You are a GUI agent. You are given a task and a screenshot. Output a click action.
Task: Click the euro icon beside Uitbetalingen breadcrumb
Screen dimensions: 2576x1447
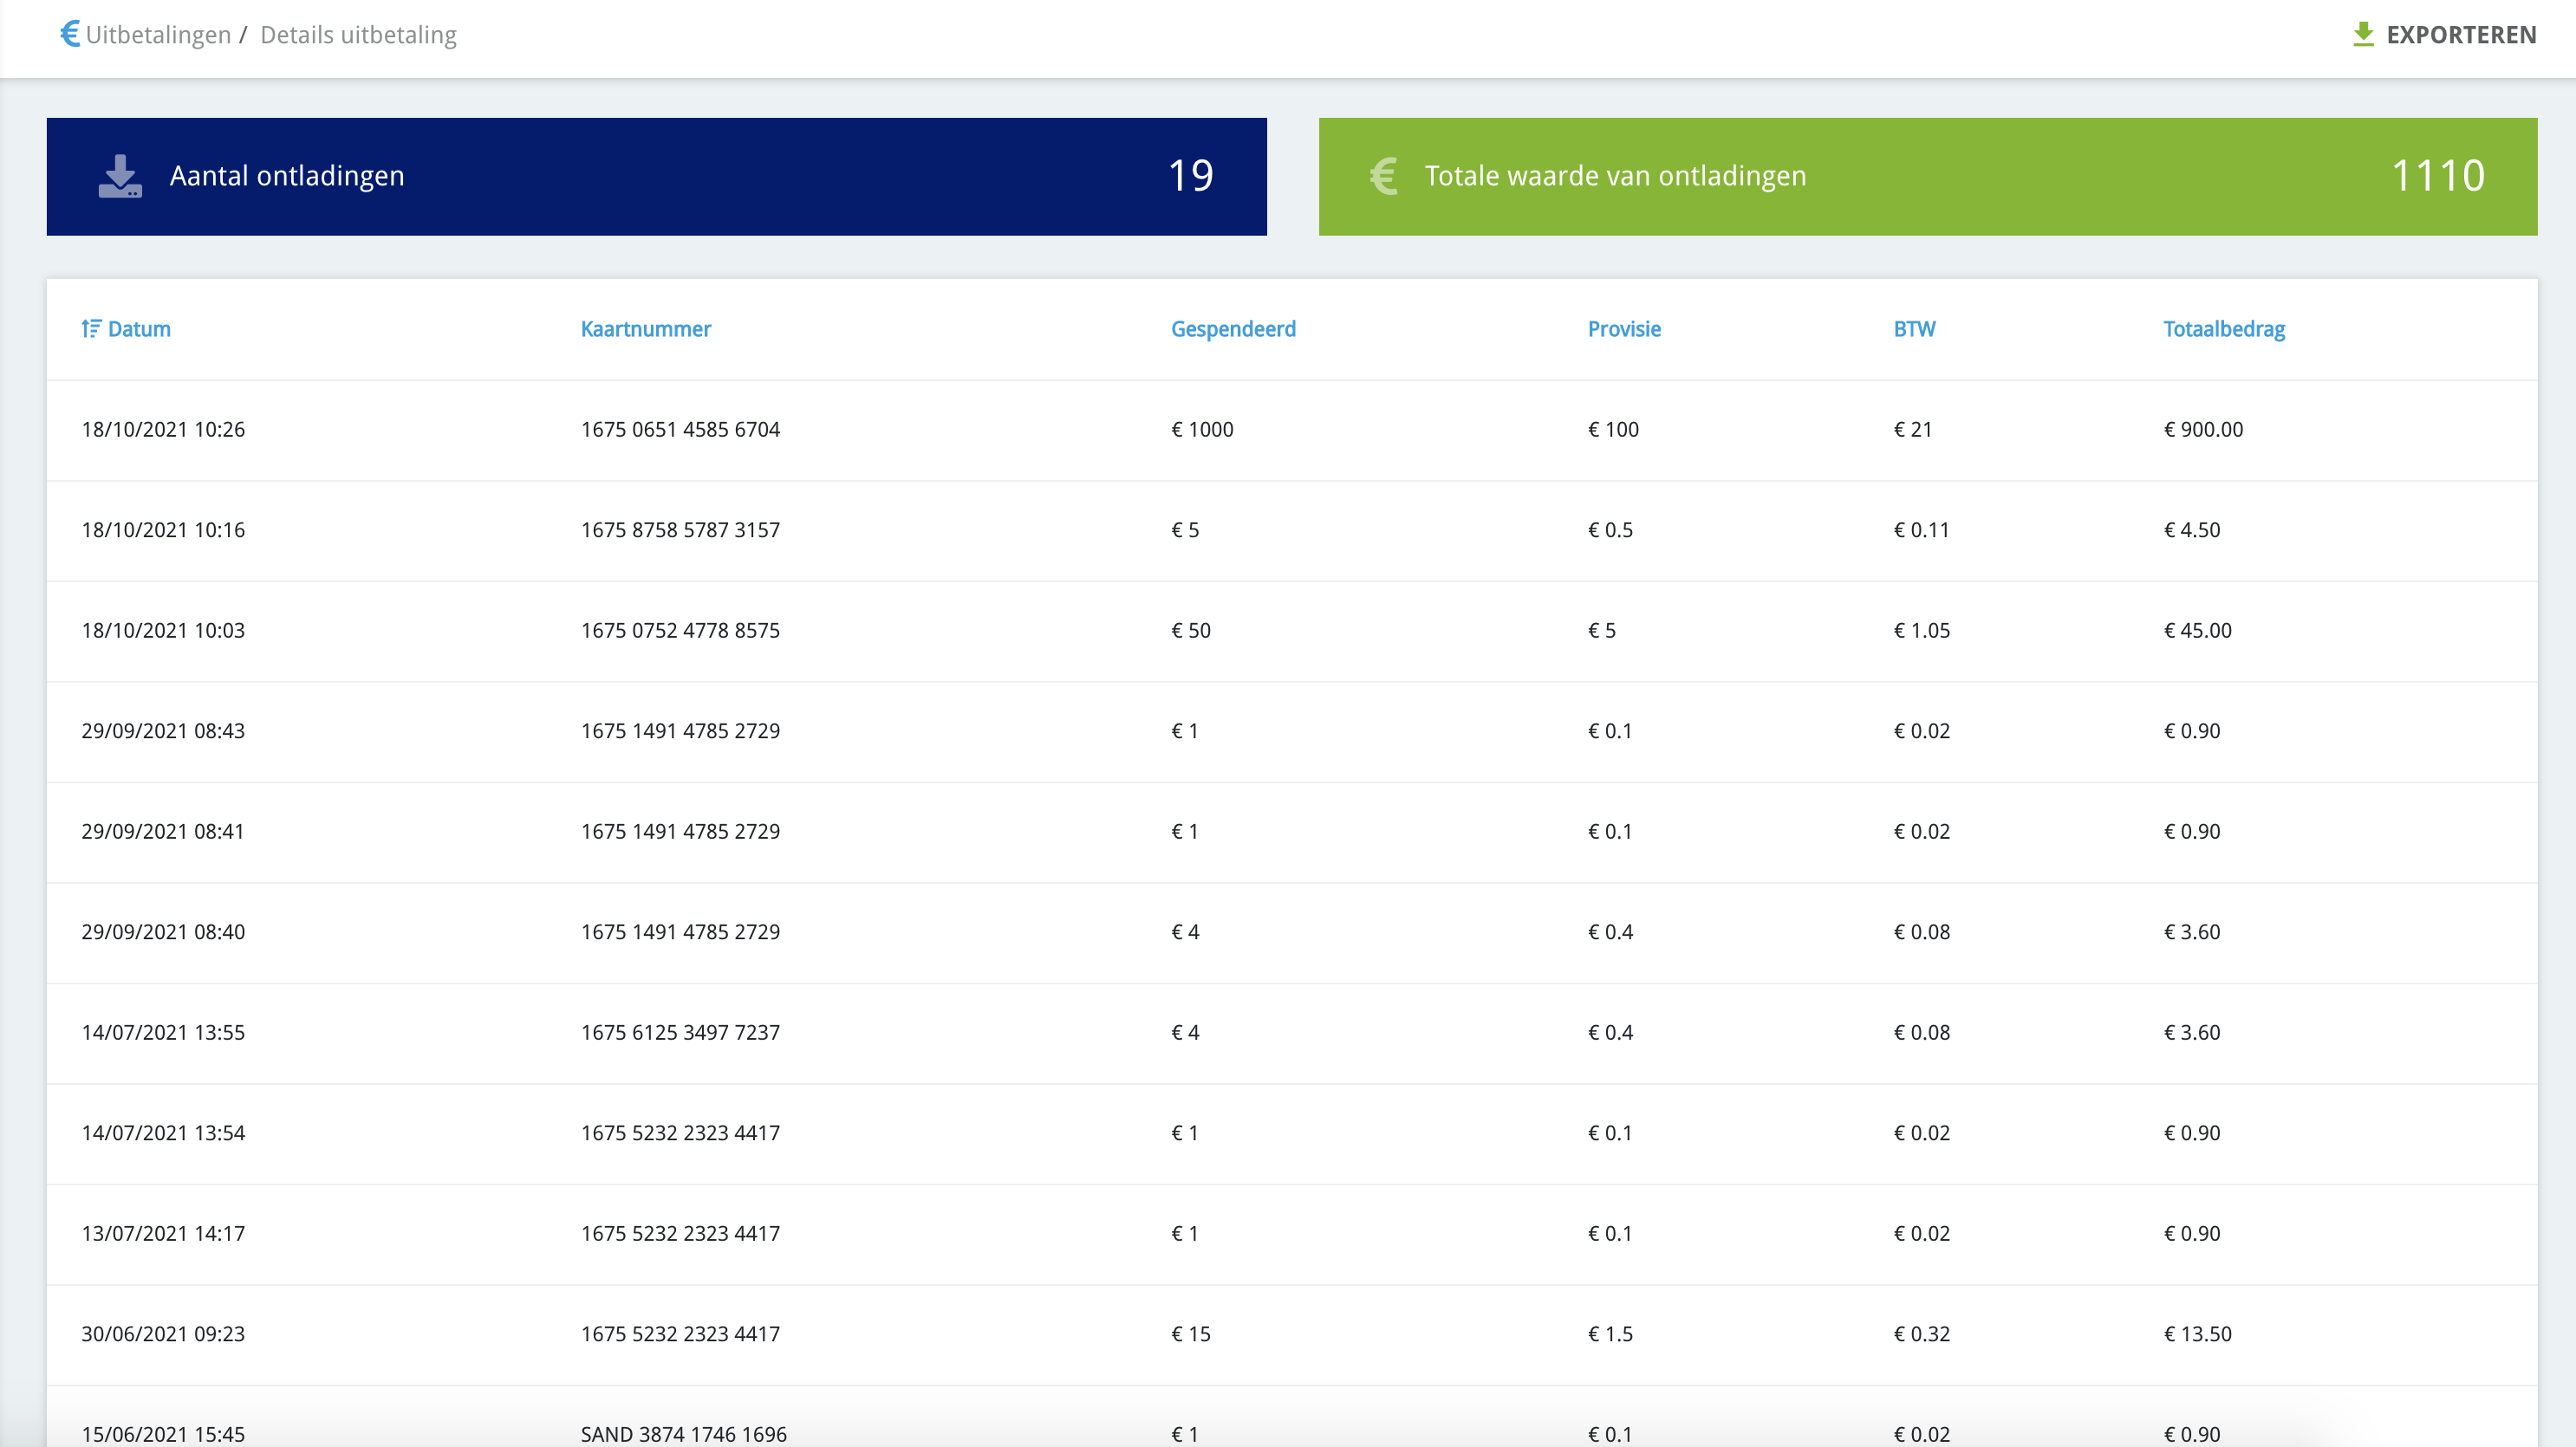[69, 34]
